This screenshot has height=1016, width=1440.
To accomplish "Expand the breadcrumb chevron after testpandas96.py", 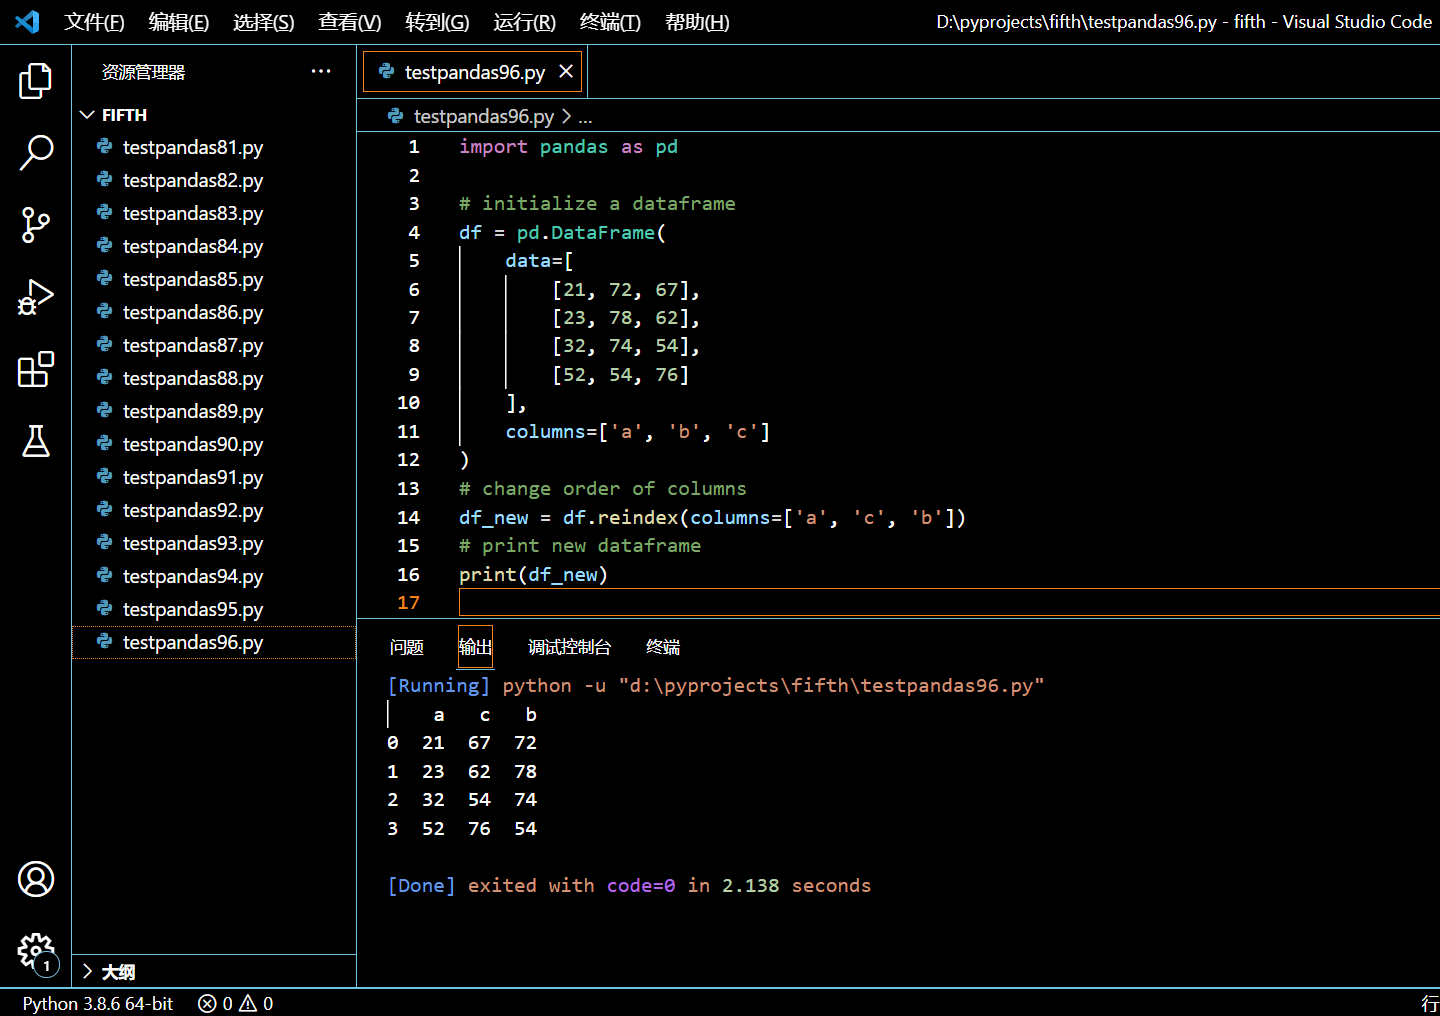I will (567, 116).
